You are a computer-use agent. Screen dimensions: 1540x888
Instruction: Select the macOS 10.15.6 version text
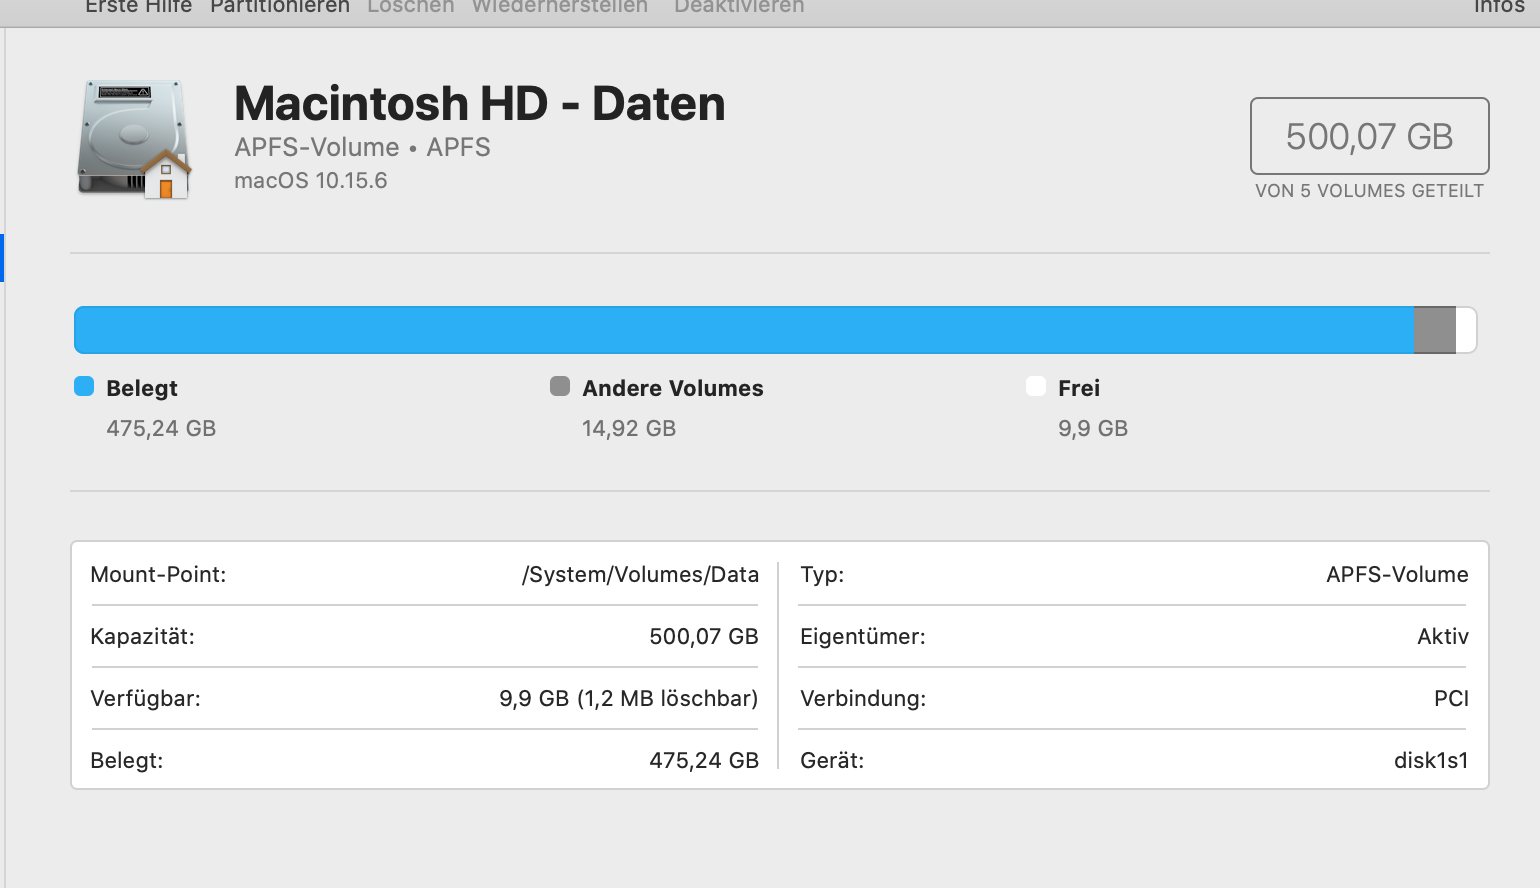(x=311, y=181)
